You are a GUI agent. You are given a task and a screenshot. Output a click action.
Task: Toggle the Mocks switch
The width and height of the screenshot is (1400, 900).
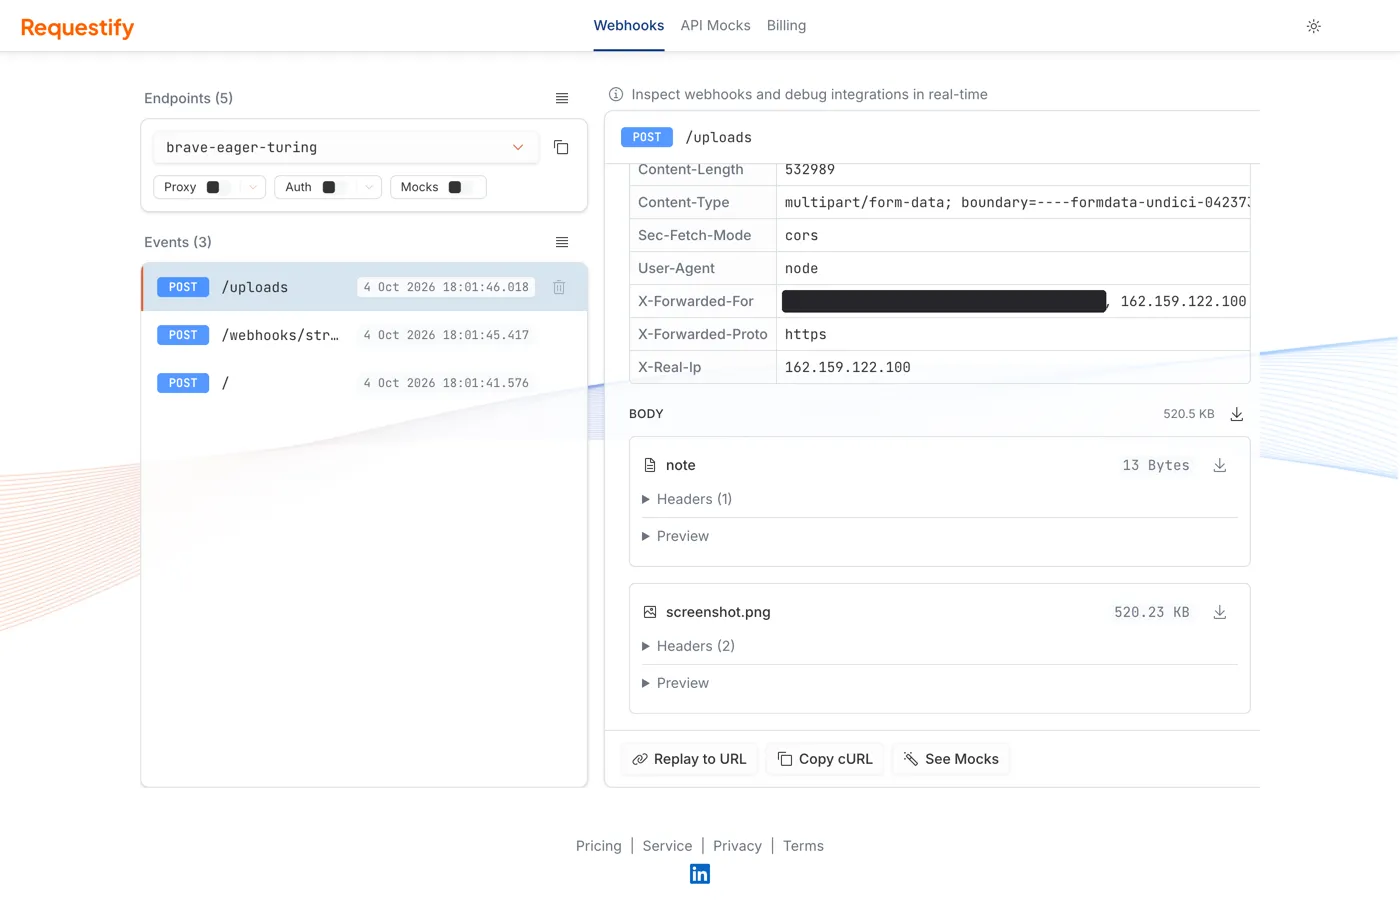click(460, 187)
